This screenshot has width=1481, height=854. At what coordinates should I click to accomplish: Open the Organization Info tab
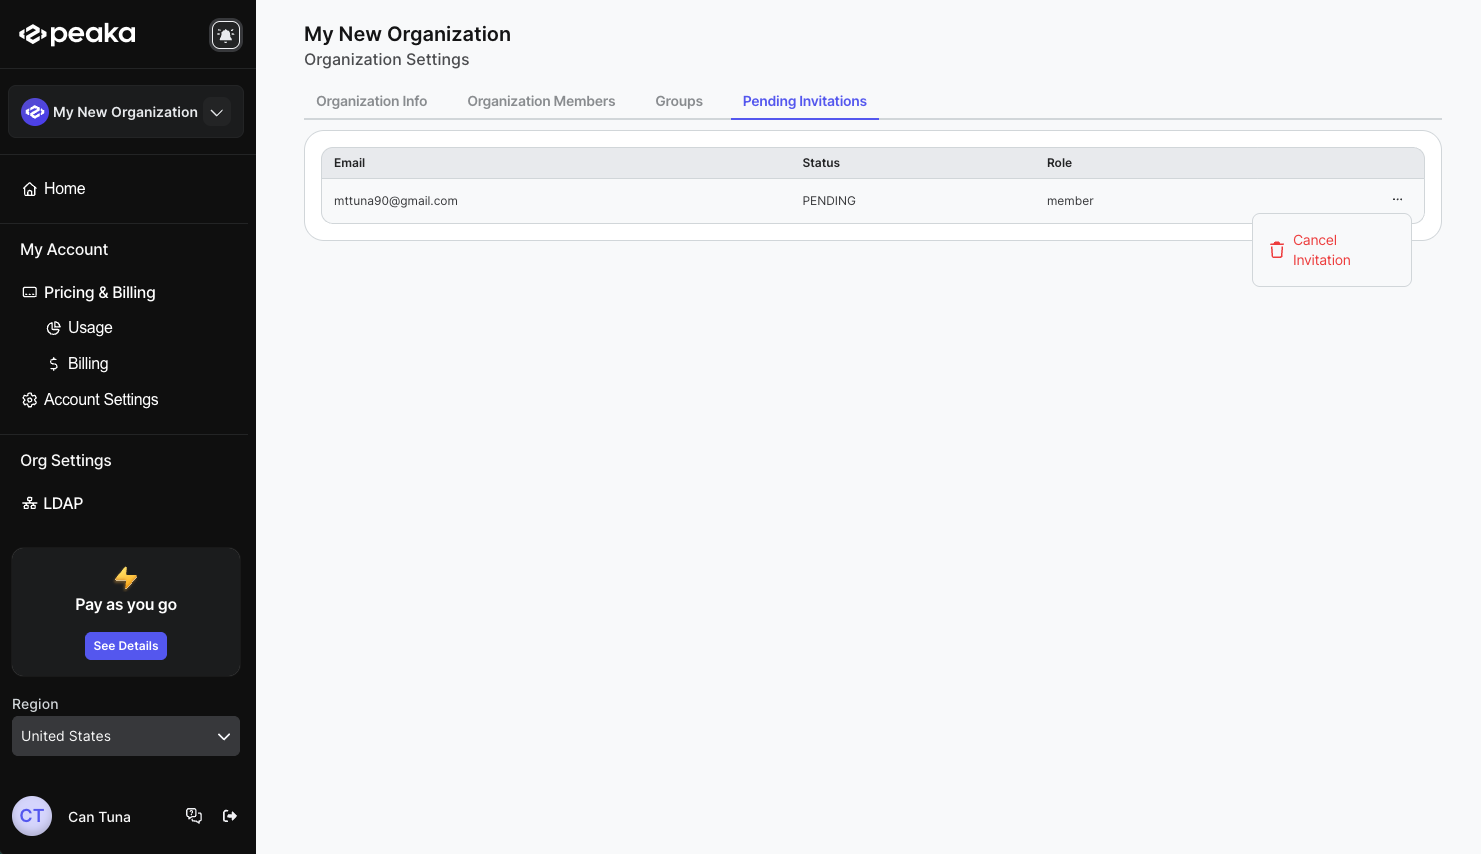371,101
